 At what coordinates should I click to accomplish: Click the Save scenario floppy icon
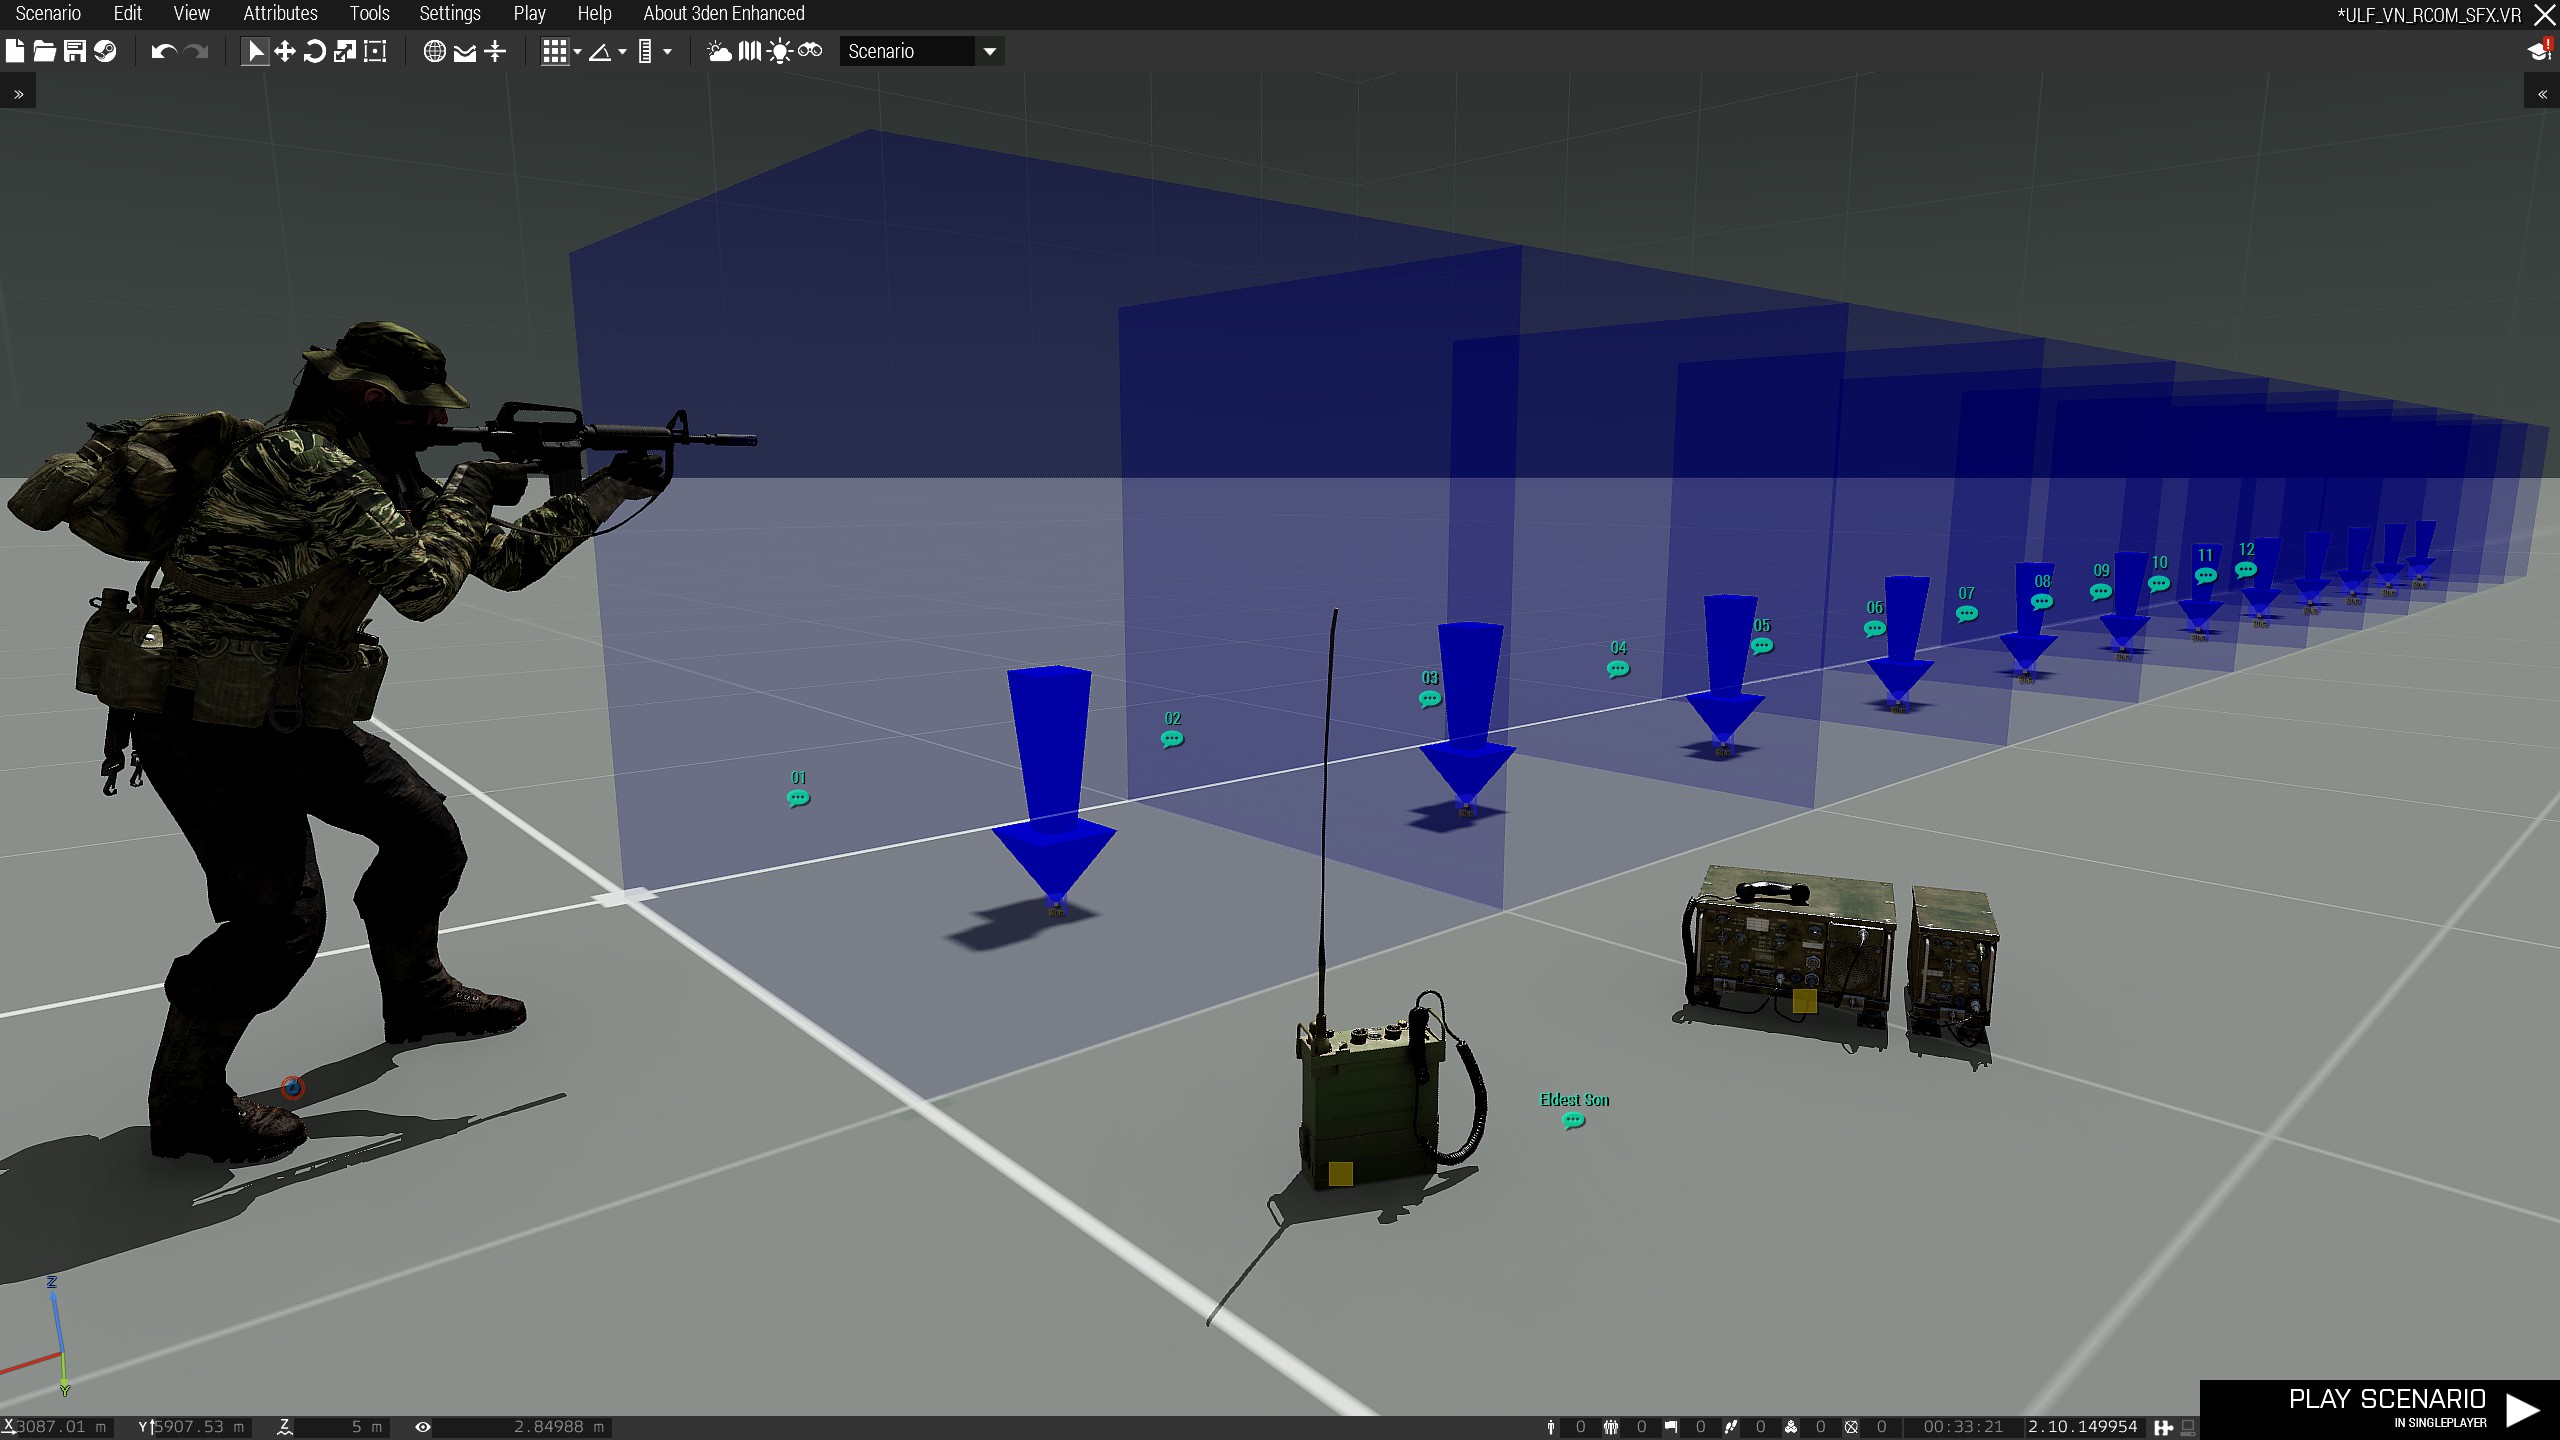[75, 52]
